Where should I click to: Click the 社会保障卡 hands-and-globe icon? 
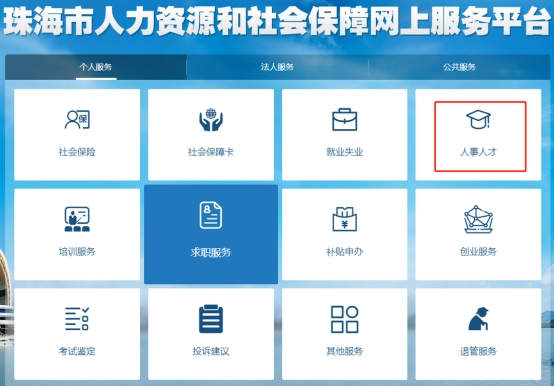(x=211, y=119)
